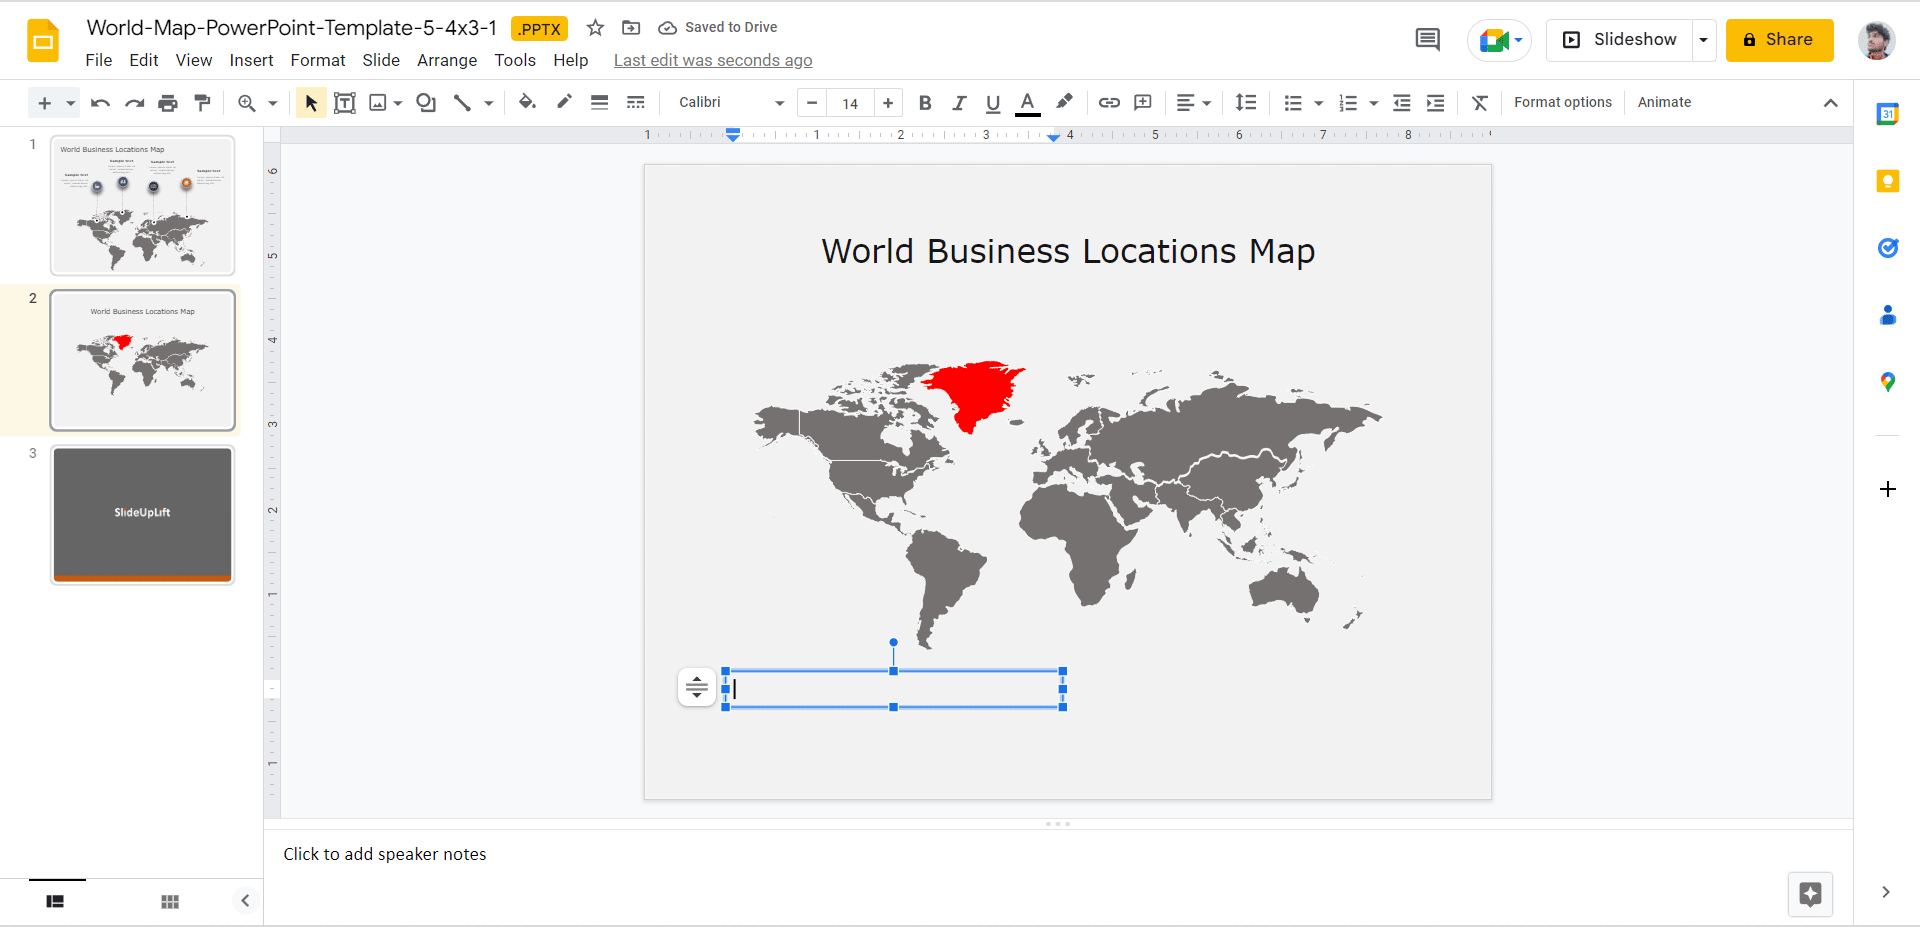This screenshot has height=927, width=1920.
Task: Open the text color picker
Action: click(x=1028, y=102)
